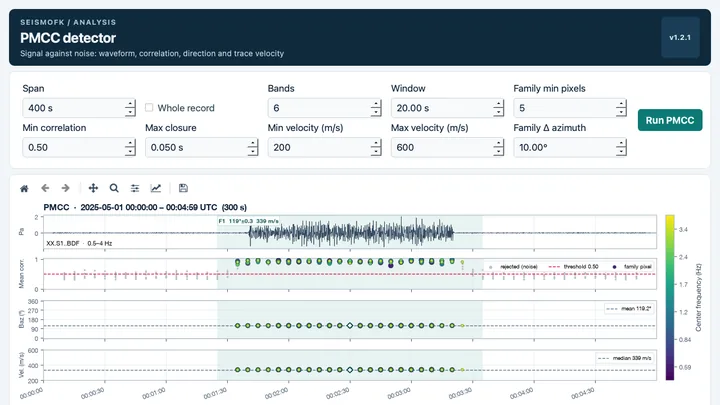Image resolution: width=720 pixels, height=405 pixels.
Task: Click the diamond marker in the Baz plot
Action: [350, 326]
